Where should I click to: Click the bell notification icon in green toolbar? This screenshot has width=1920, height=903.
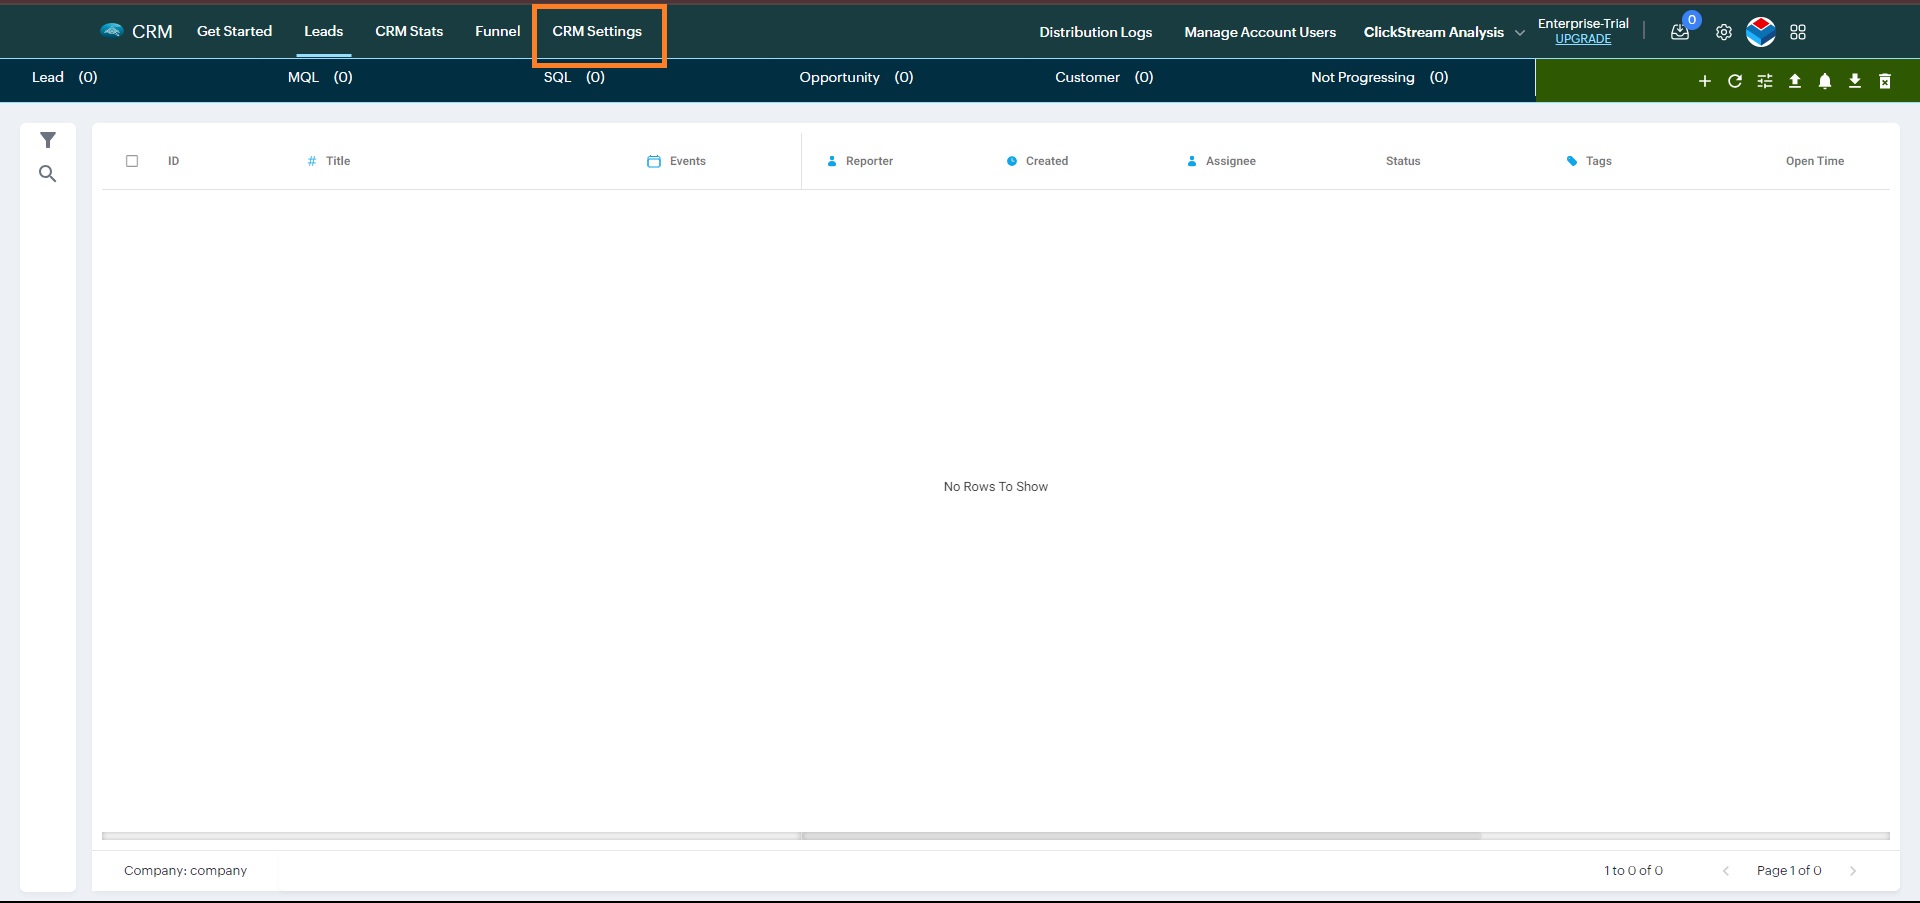[x=1825, y=81]
